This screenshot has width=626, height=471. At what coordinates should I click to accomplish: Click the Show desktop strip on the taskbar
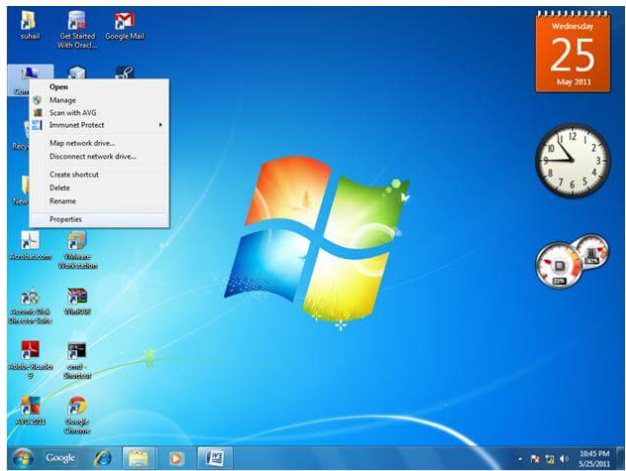coord(620,458)
